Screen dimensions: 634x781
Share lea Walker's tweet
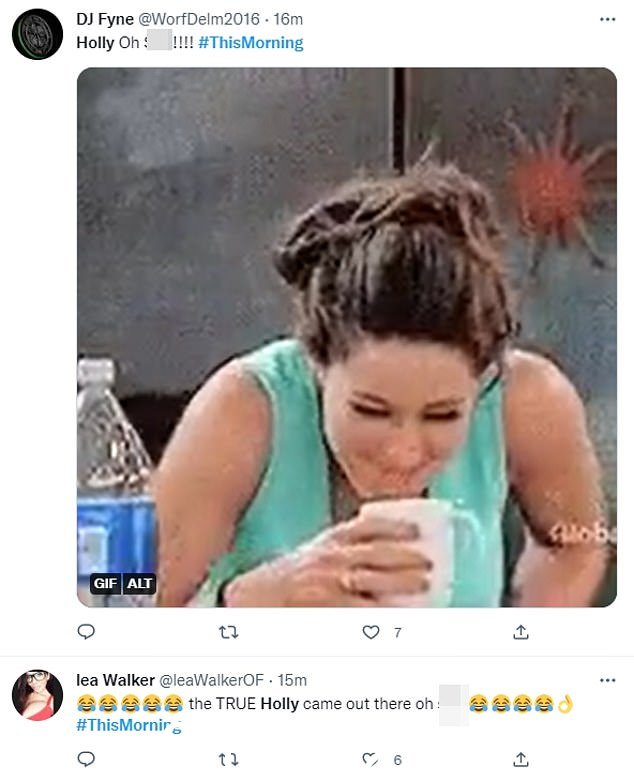click(x=520, y=760)
